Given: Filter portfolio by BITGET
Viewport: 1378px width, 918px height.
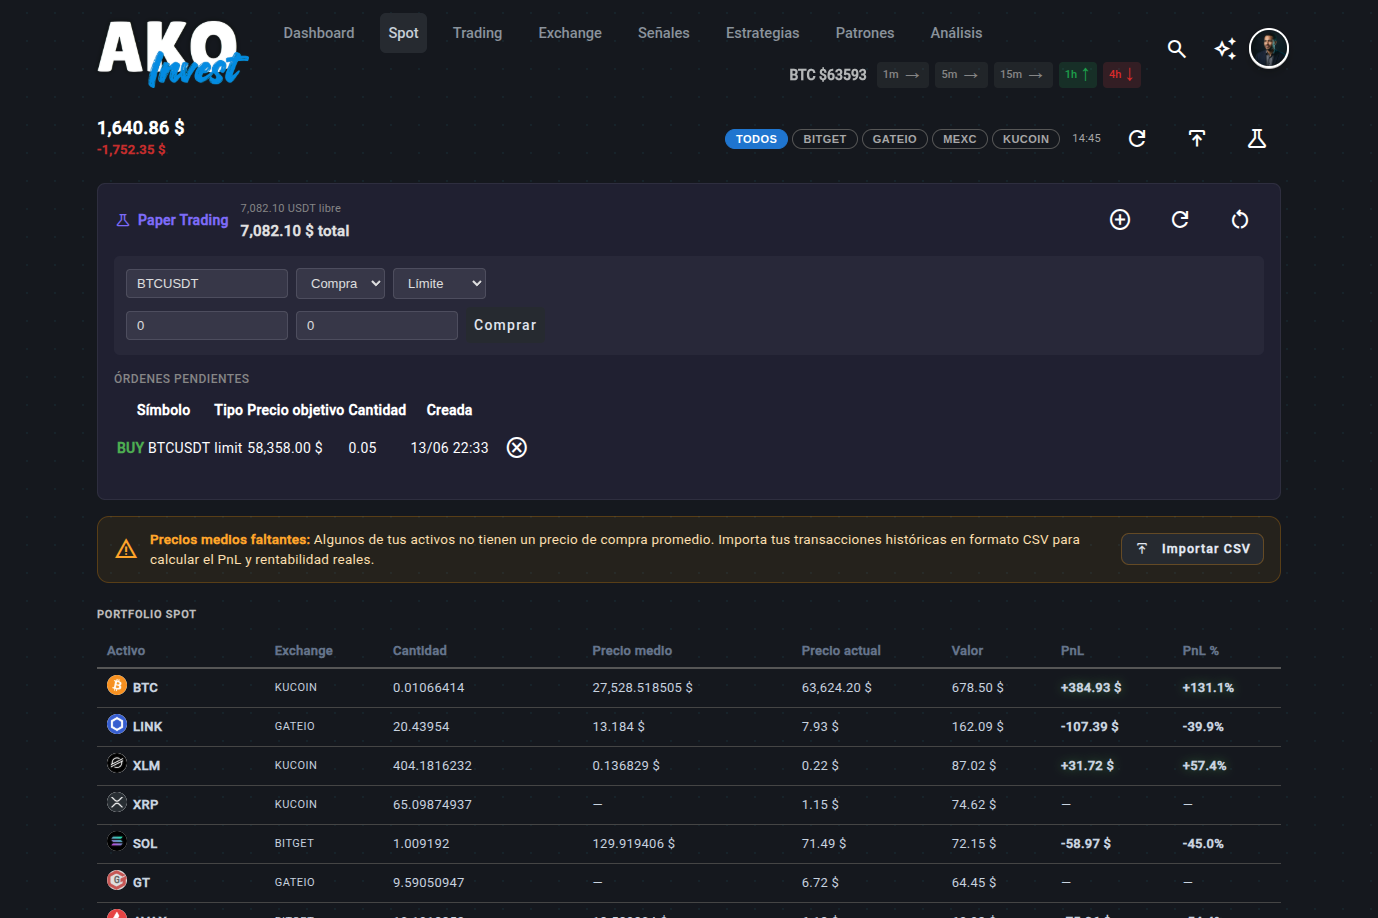Looking at the screenshot, I should tap(825, 139).
